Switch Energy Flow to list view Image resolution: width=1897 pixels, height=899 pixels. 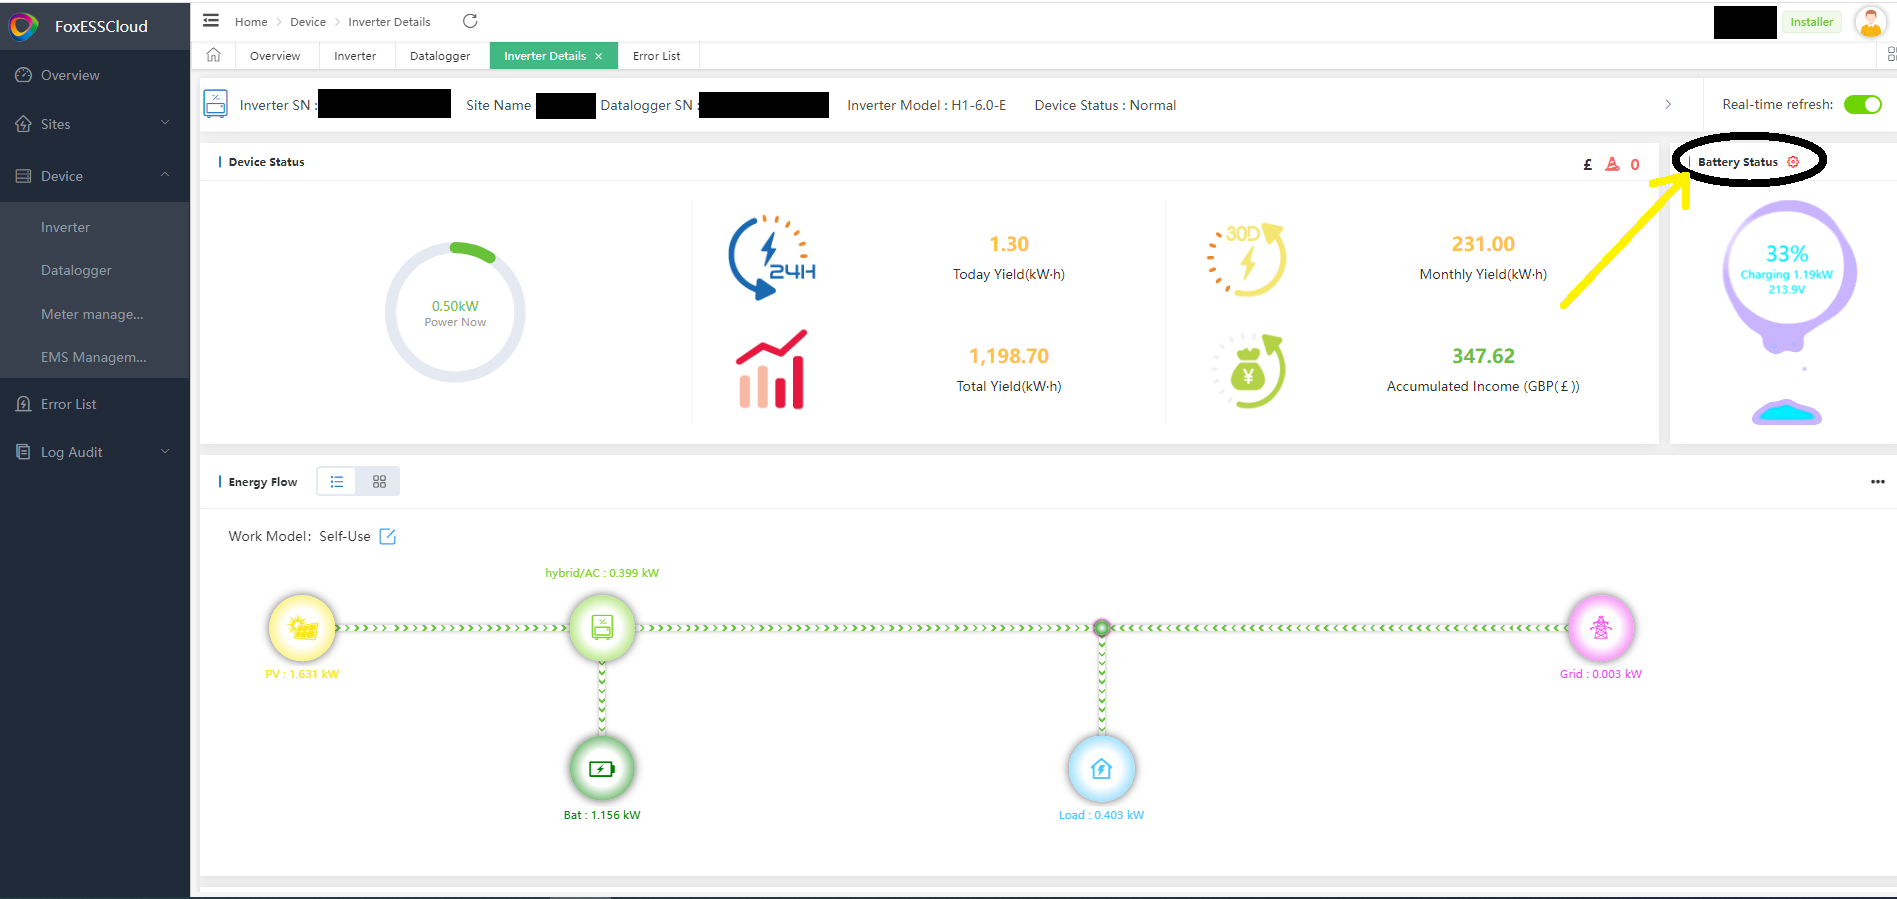tap(337, 482)
